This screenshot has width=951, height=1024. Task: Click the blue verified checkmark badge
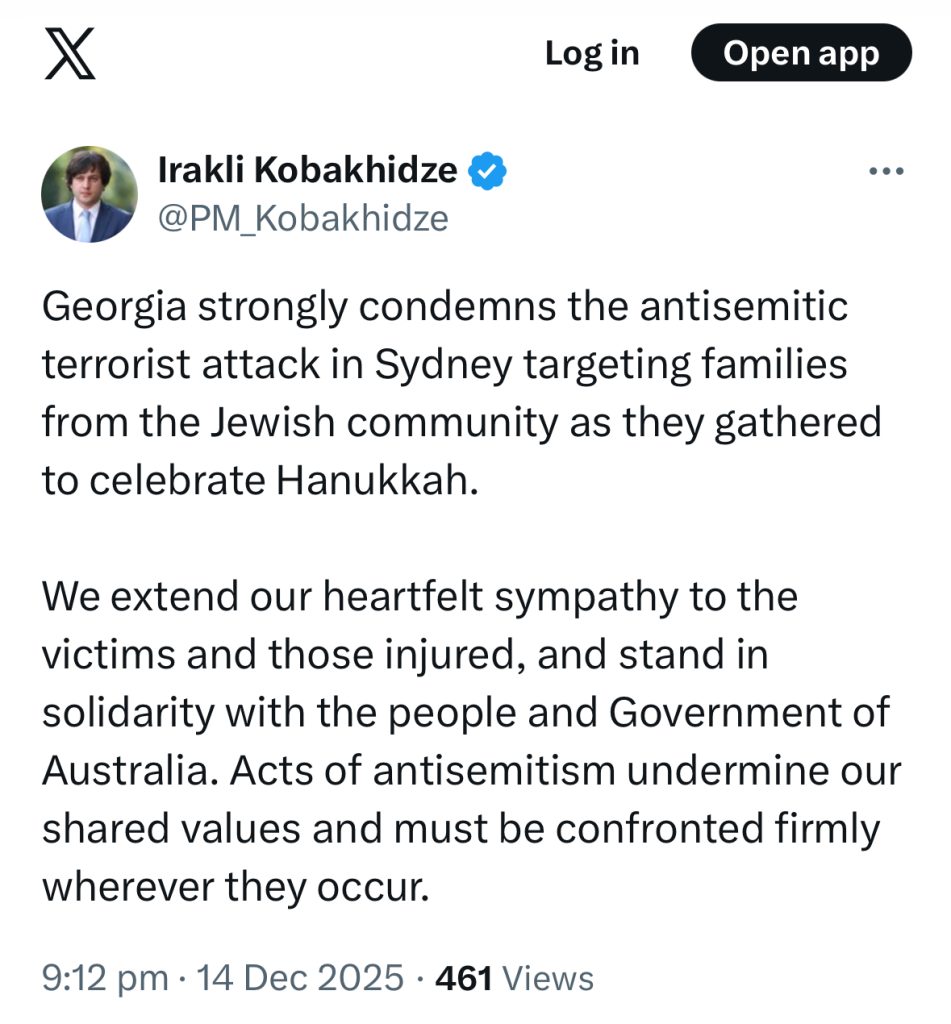click(488, 171)
